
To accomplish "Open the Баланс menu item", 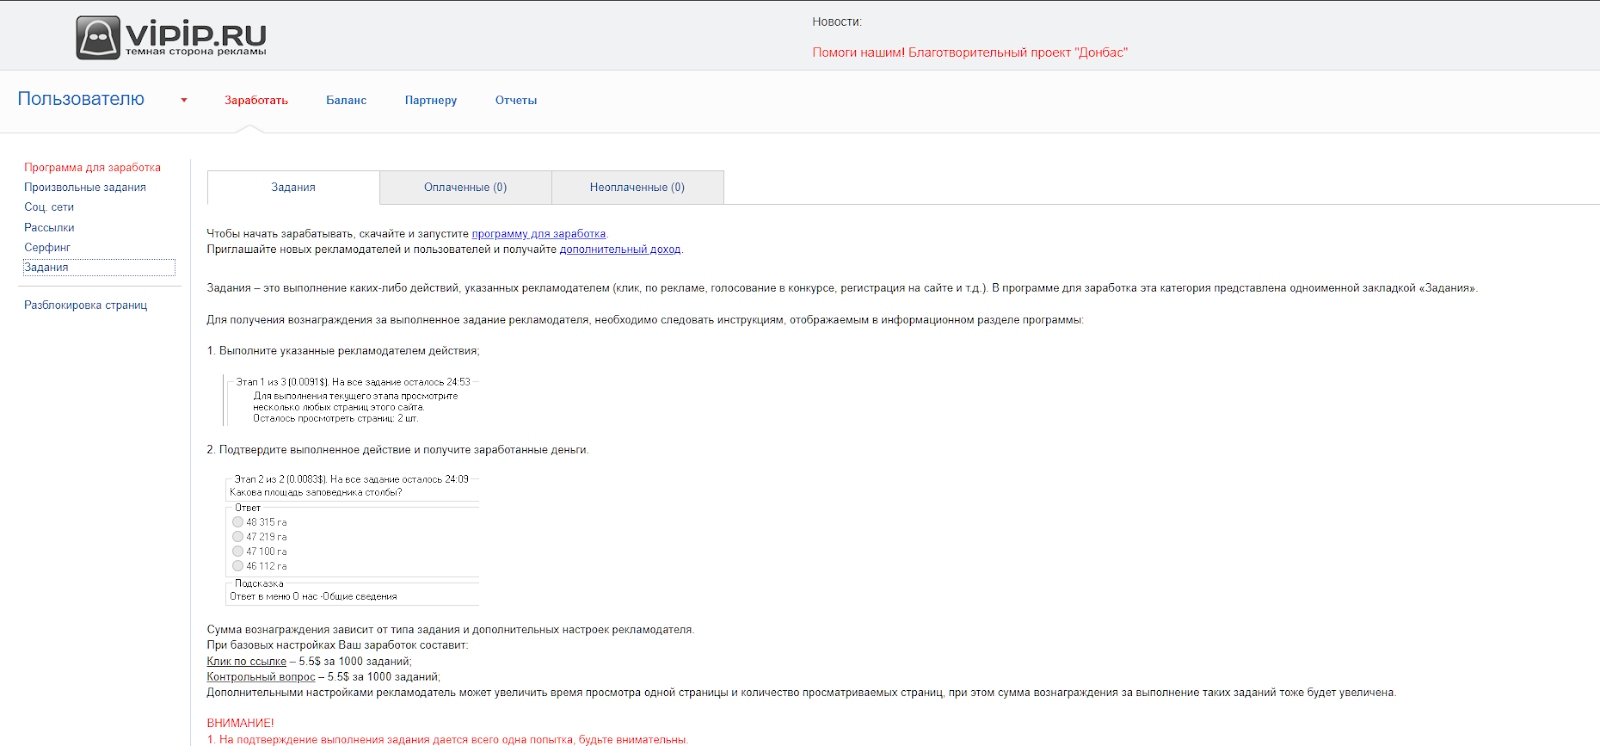I will [346, 100].
